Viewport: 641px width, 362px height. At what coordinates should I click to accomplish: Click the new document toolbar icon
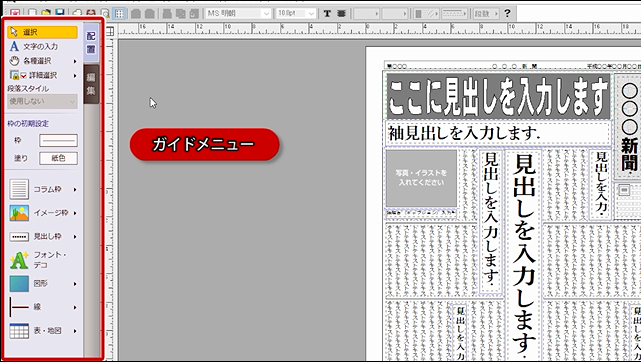(x=32, y=13)
